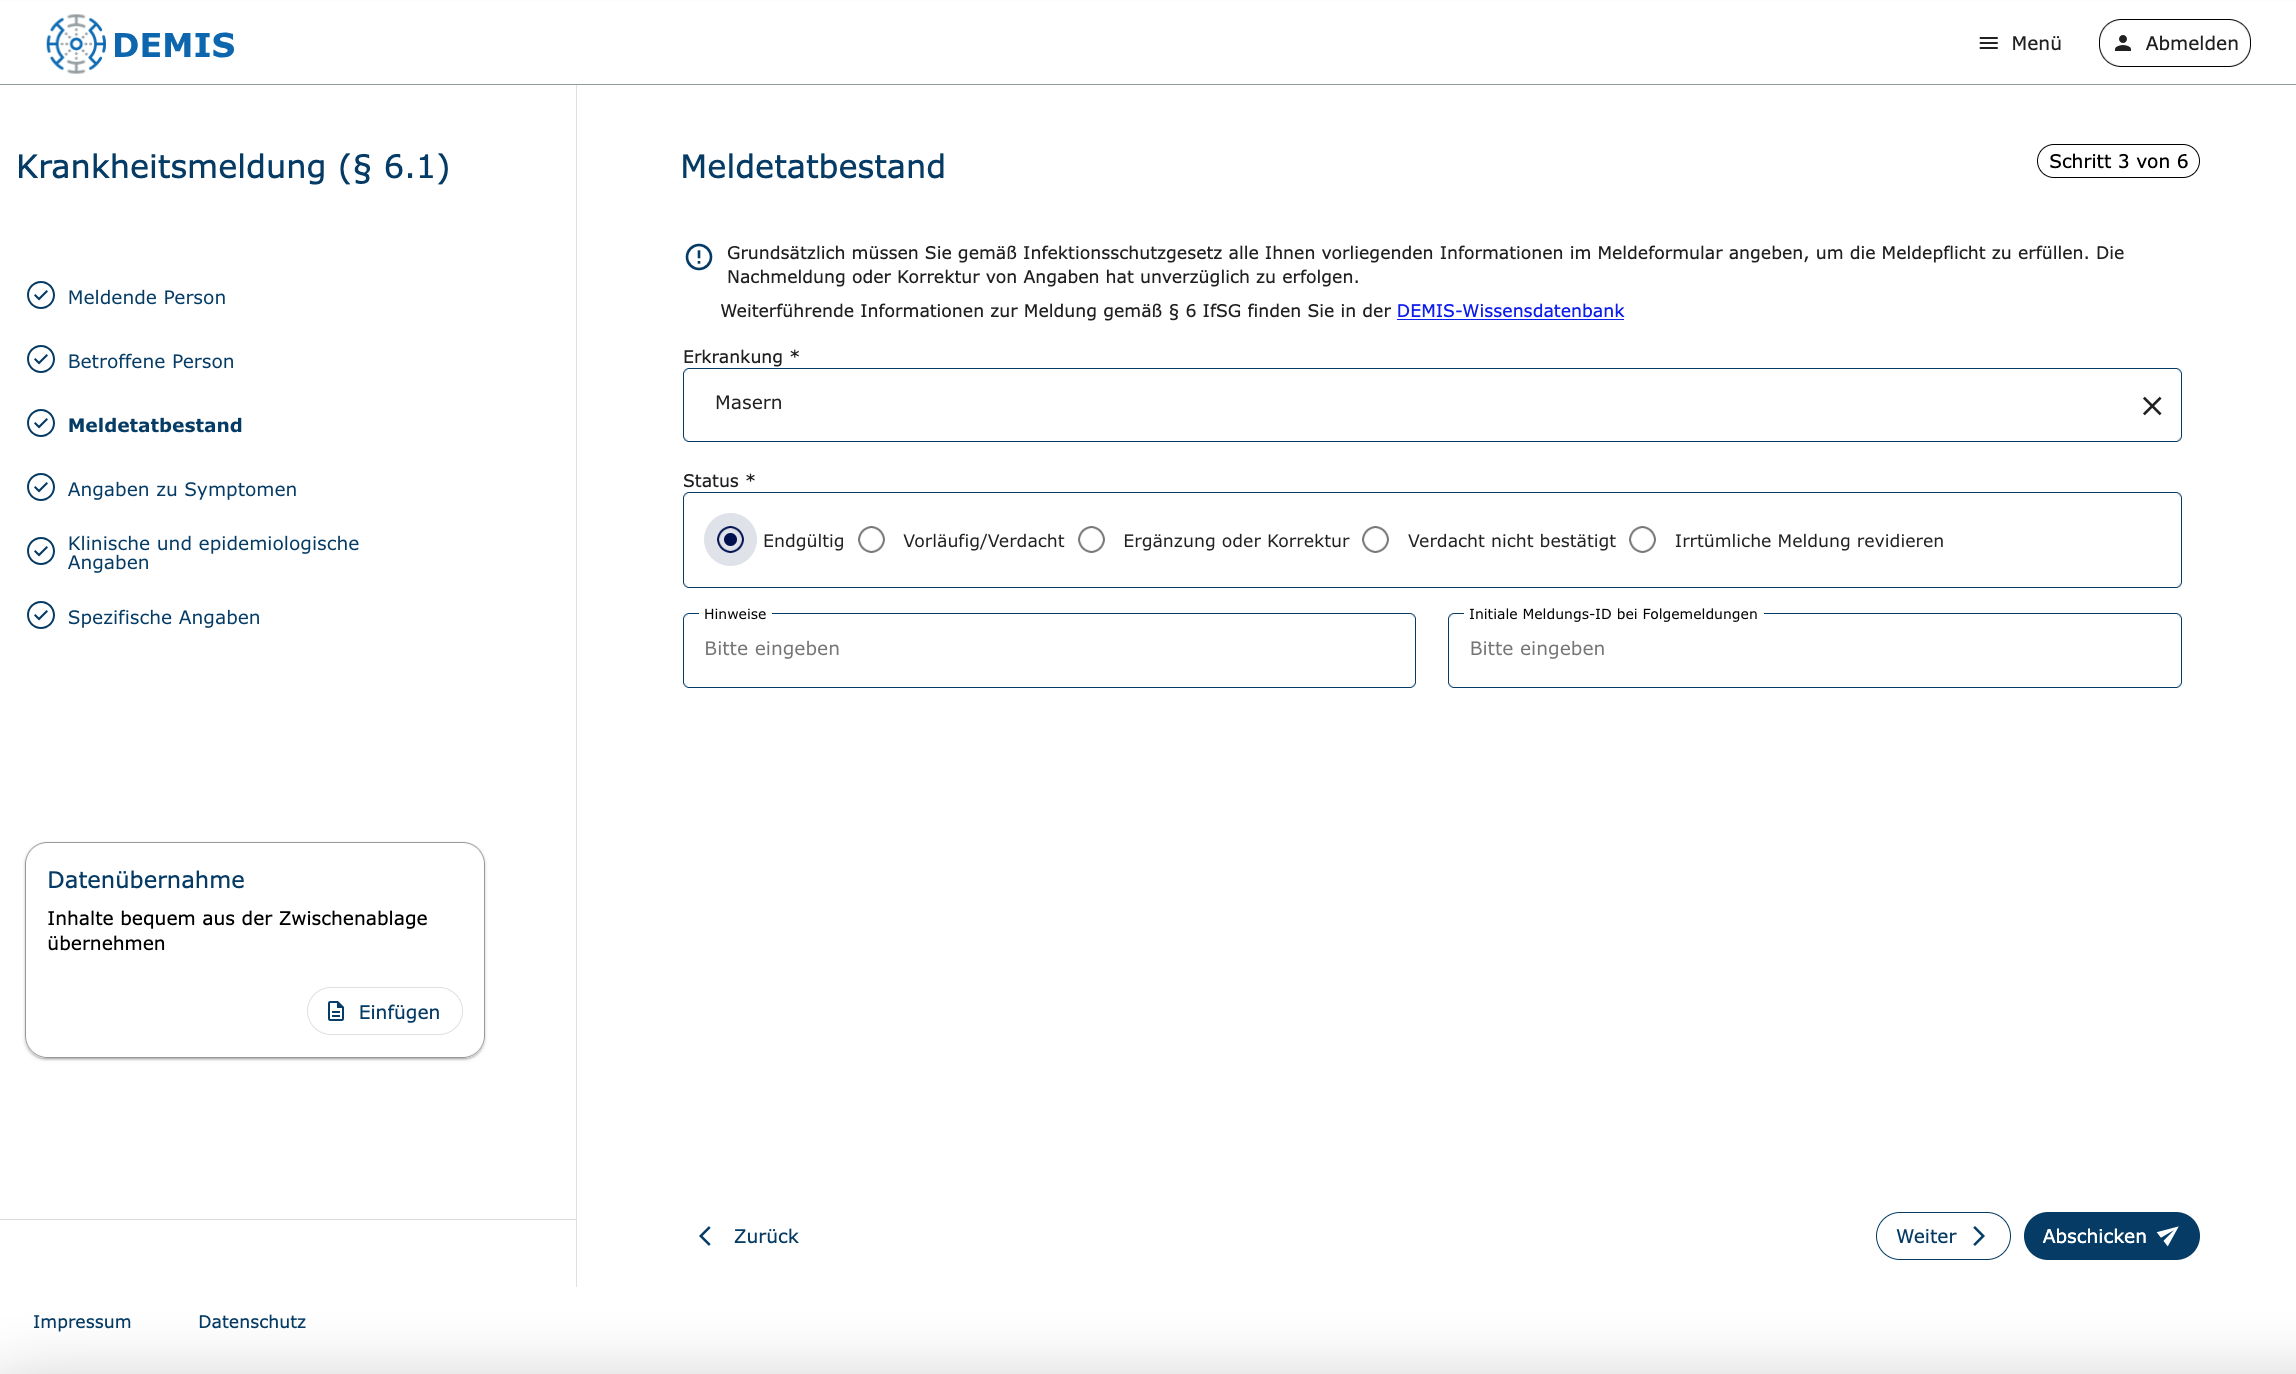Select the Endgültig radio button
Screen dimensions: 2296x1374
[730, 540]
